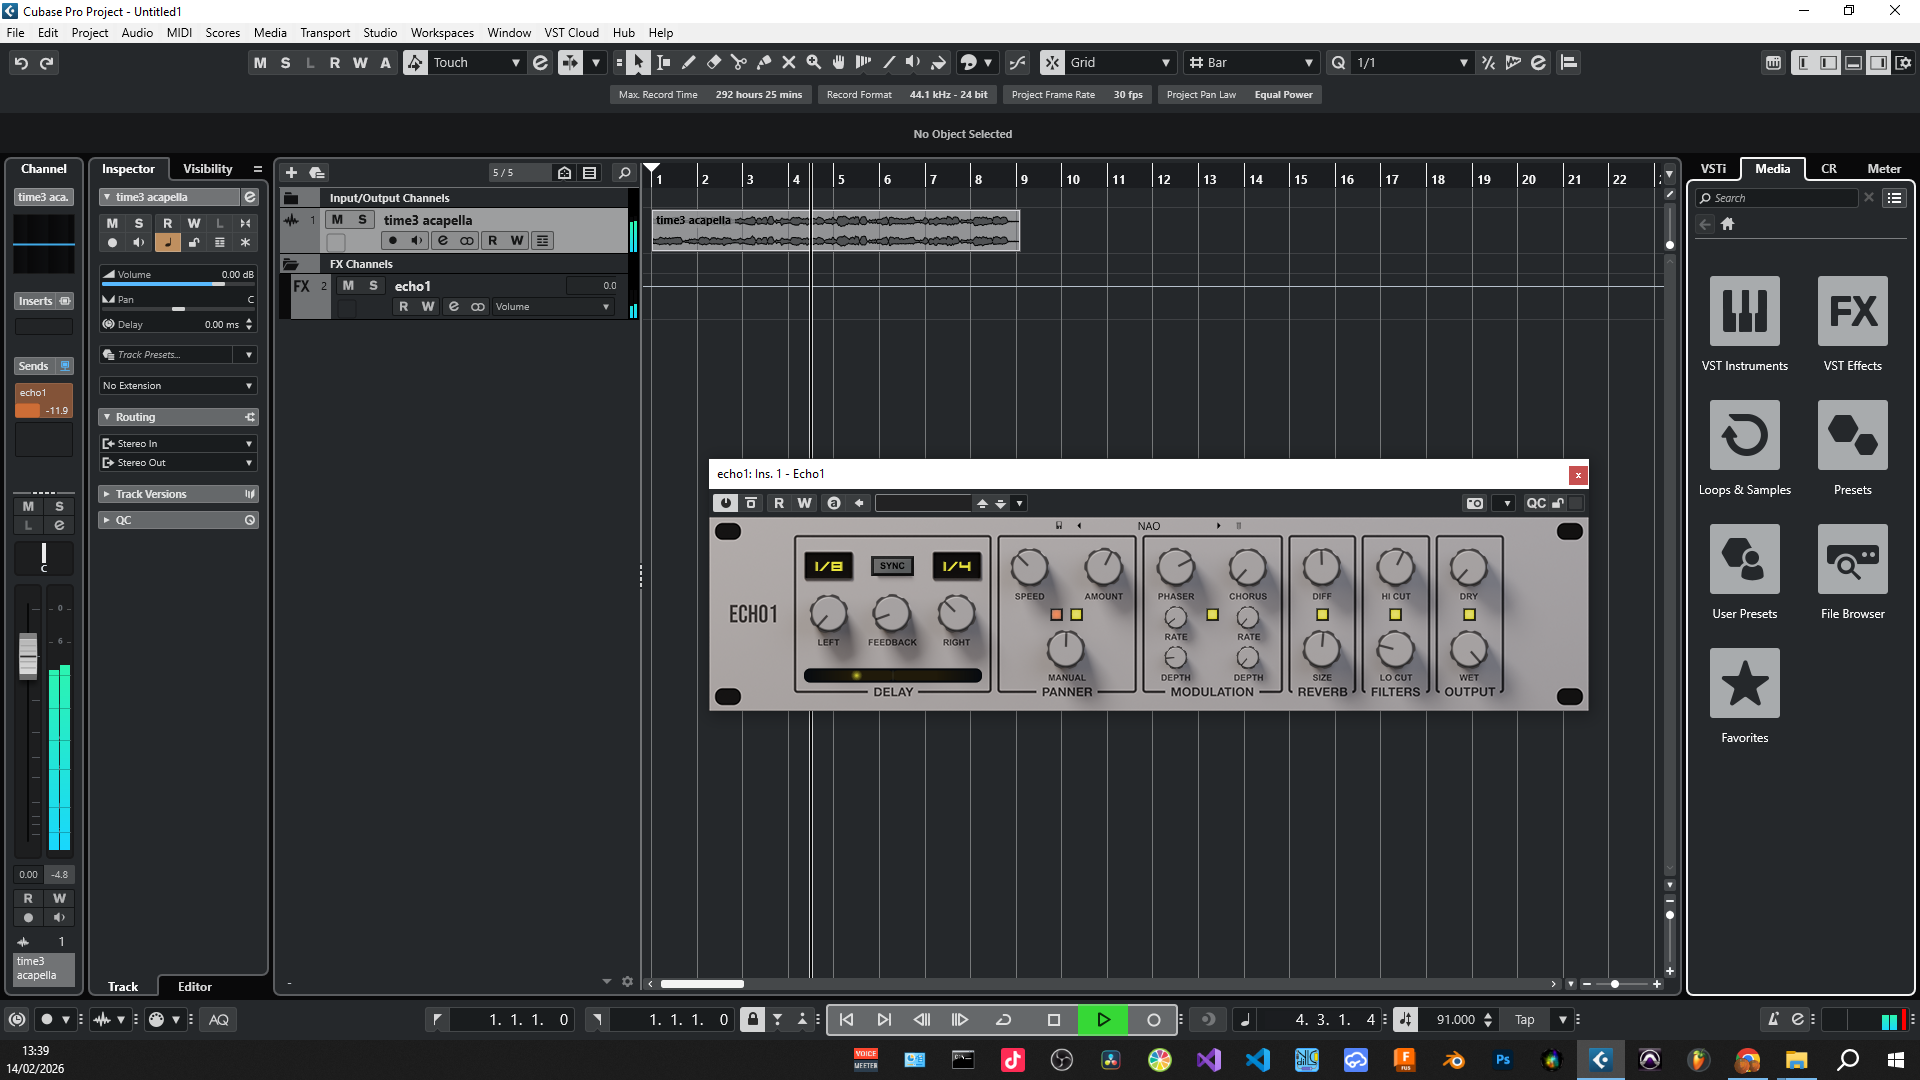Click the Add Track plus icon
The image size is (1920, 1080).
tap(291, 172)
